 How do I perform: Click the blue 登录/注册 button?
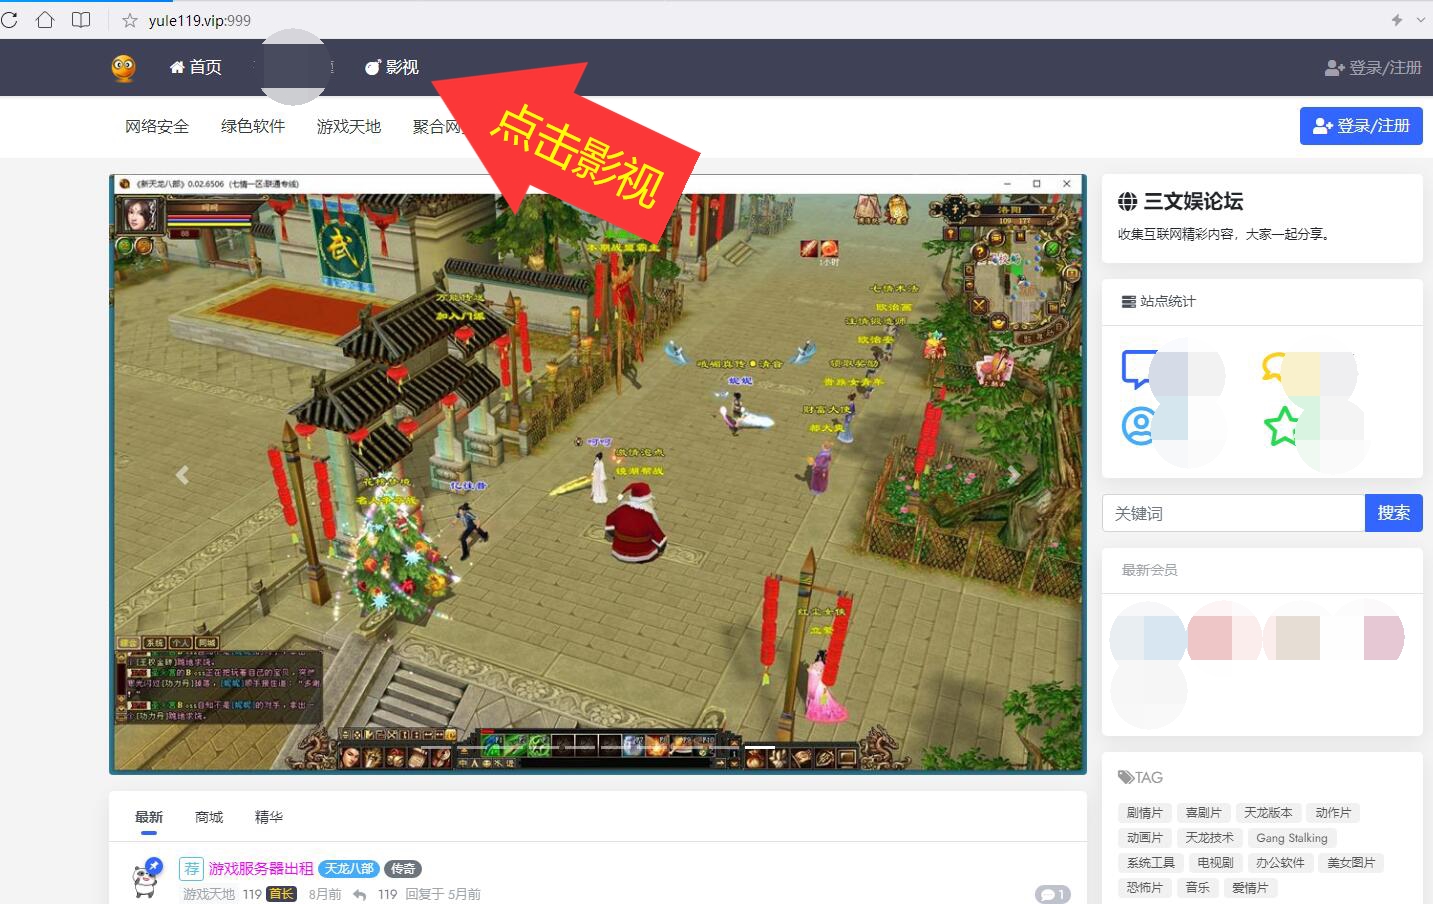(x=1361, y=126)
